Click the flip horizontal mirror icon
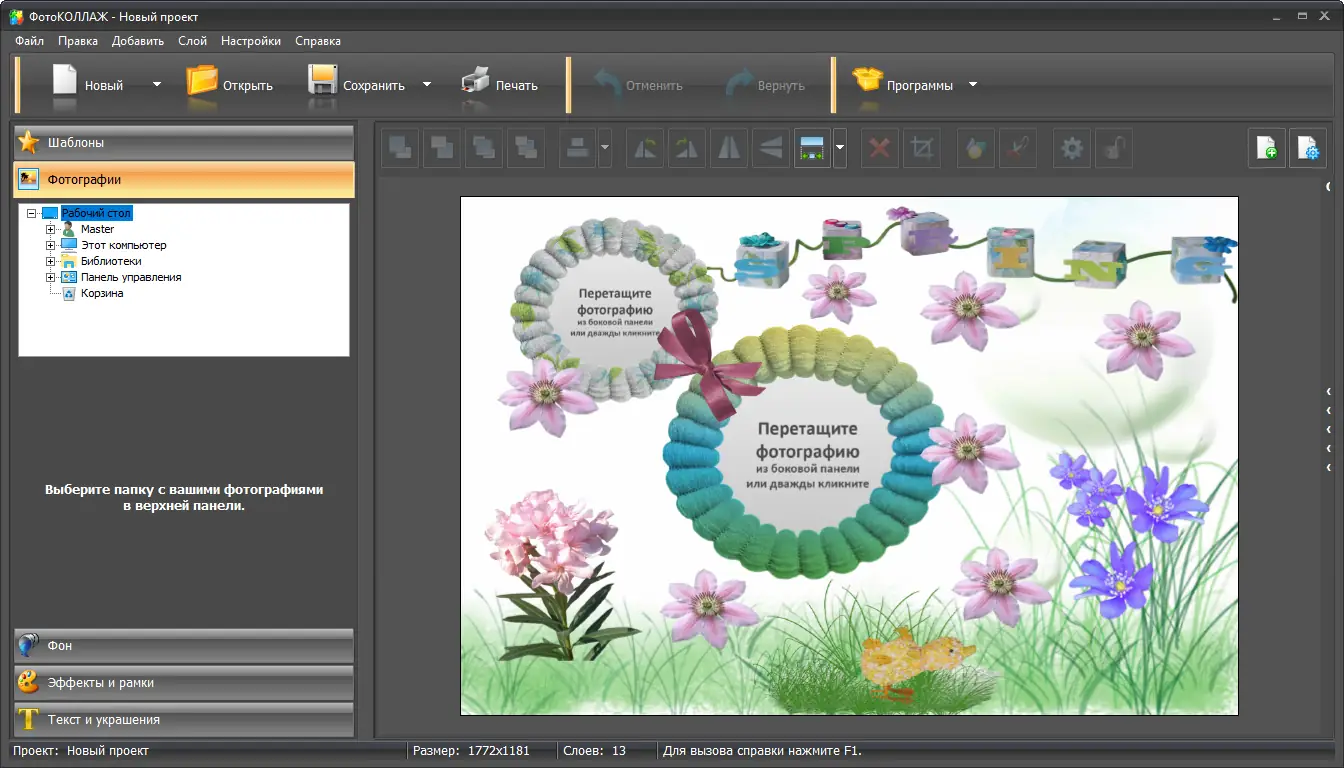1344x768 pixels. (728, 149)
